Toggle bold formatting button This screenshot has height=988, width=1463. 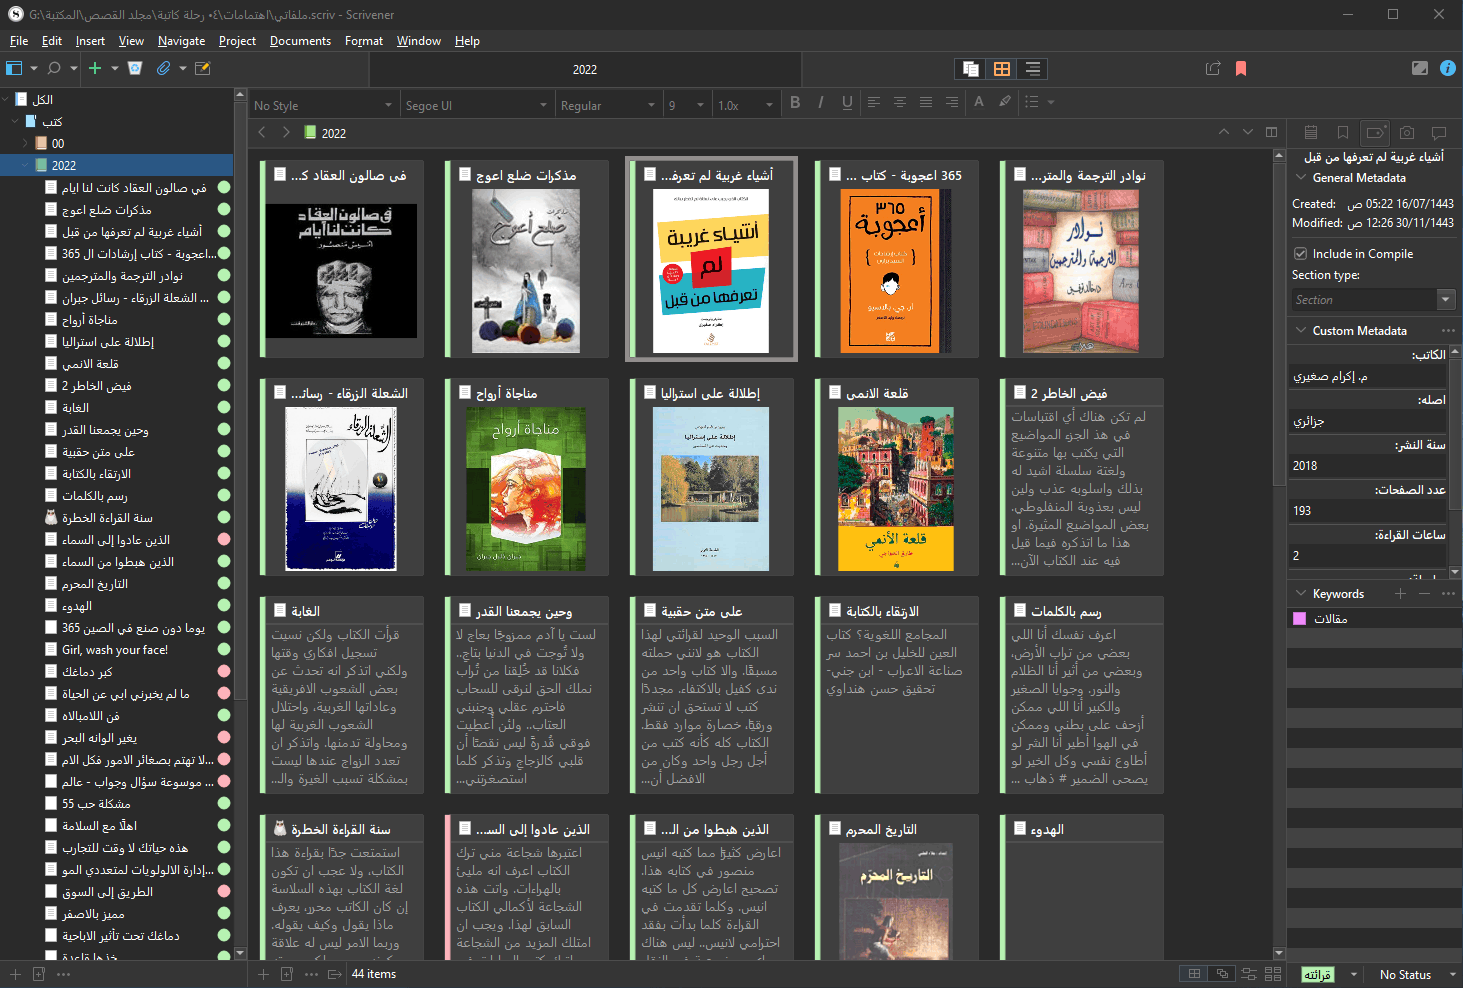click(x=795, y=102)
